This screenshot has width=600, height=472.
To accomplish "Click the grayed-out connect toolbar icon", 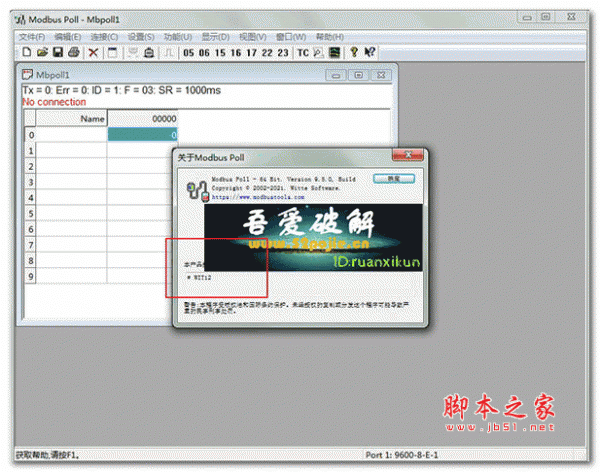I will coord(133,52).
